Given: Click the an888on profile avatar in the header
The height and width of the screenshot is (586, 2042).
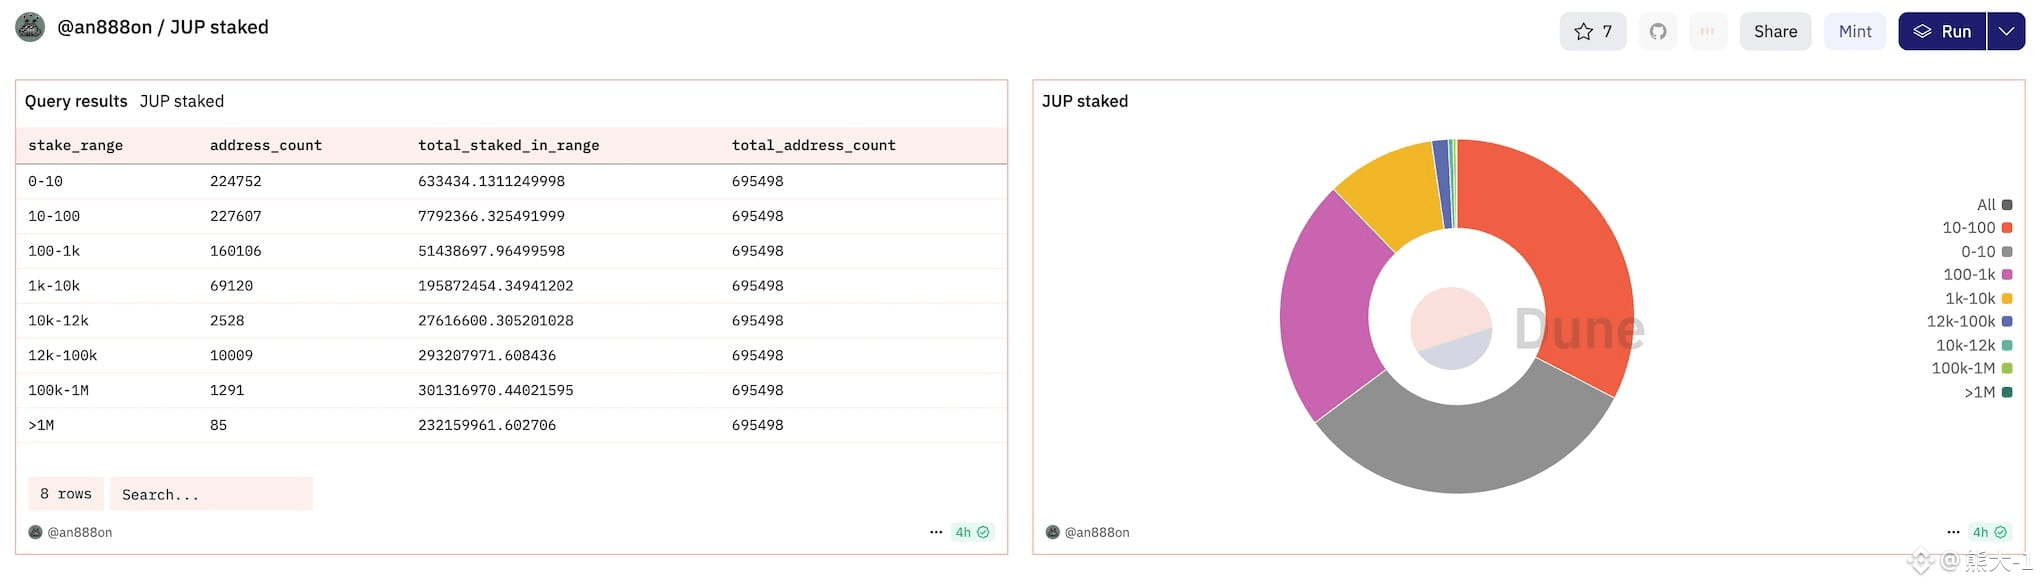Looking at the screenshot, I should coord(30,27).
